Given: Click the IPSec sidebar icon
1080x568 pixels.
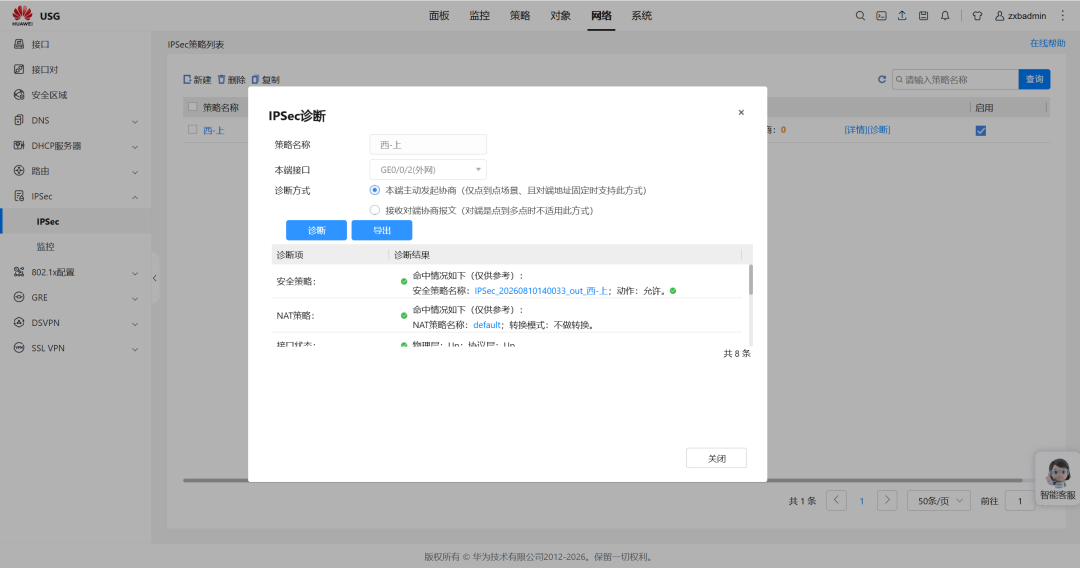Looking at the screenshot, I should (19, 196).
